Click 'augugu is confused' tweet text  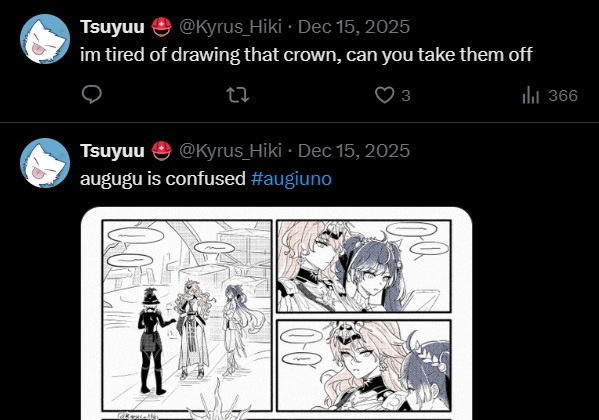pos(163,179)
